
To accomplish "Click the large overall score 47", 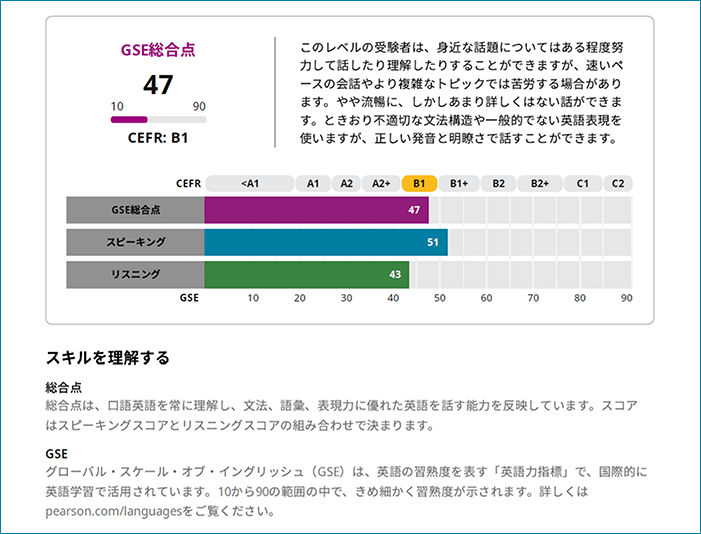I will (158, 85).
